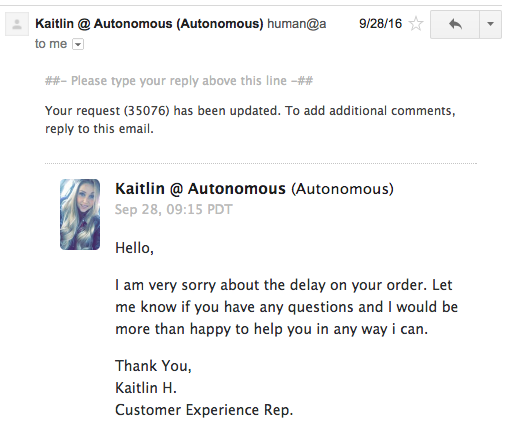Open the More options dropdown beside Reply
The image size is (510, 435).
(490, 24)
